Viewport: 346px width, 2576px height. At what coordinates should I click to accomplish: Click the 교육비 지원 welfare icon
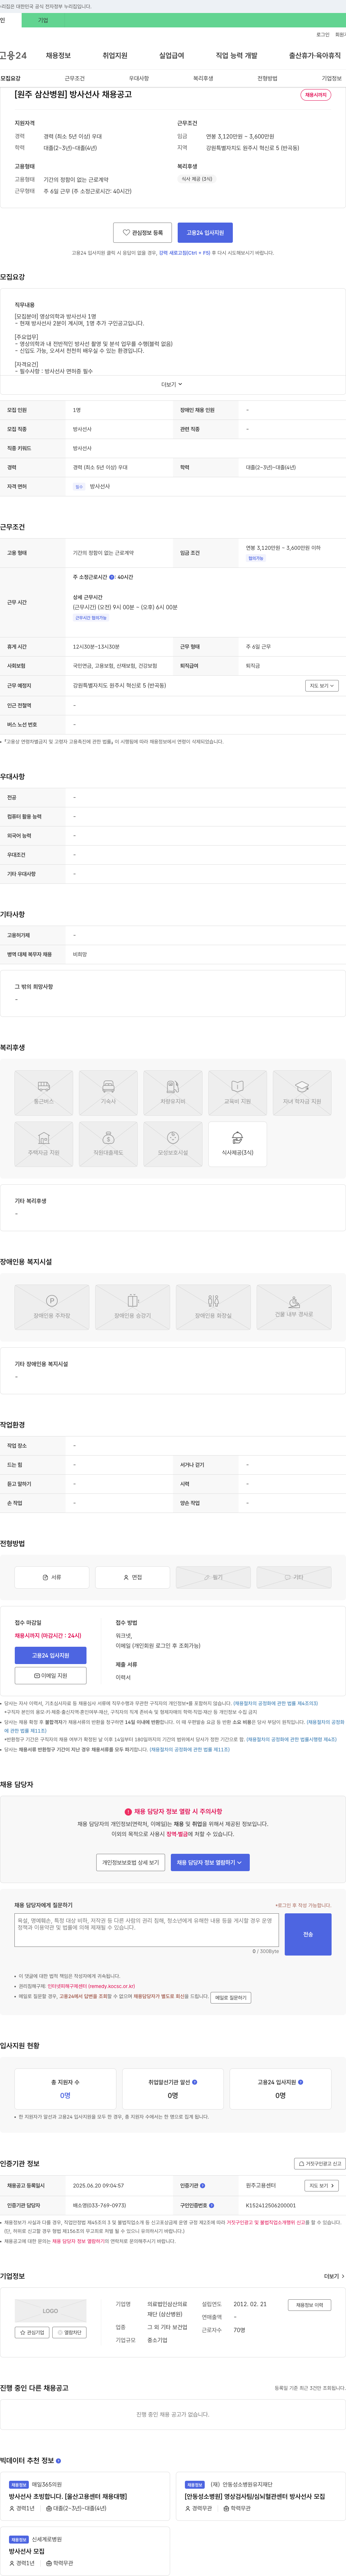[237, 1093]
